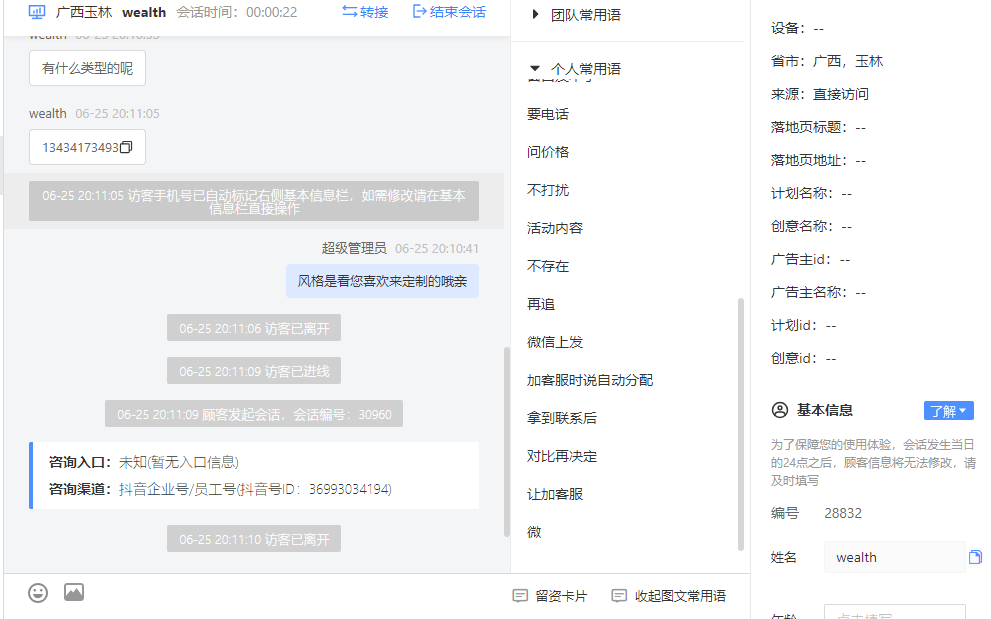Click 省市：广西，玉林 entry
Screen dimensions: 991x619
click(x=827, y=61)
